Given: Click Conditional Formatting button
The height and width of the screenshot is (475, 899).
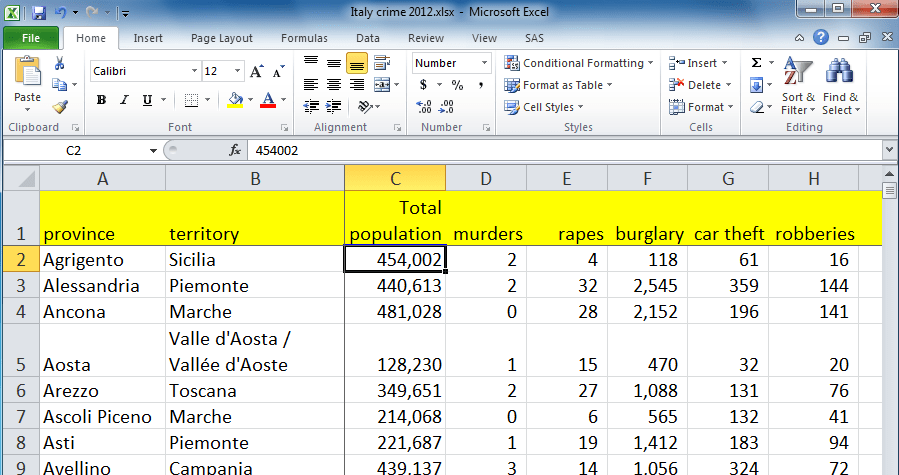Looking at the screenshot, I should 579,63.
